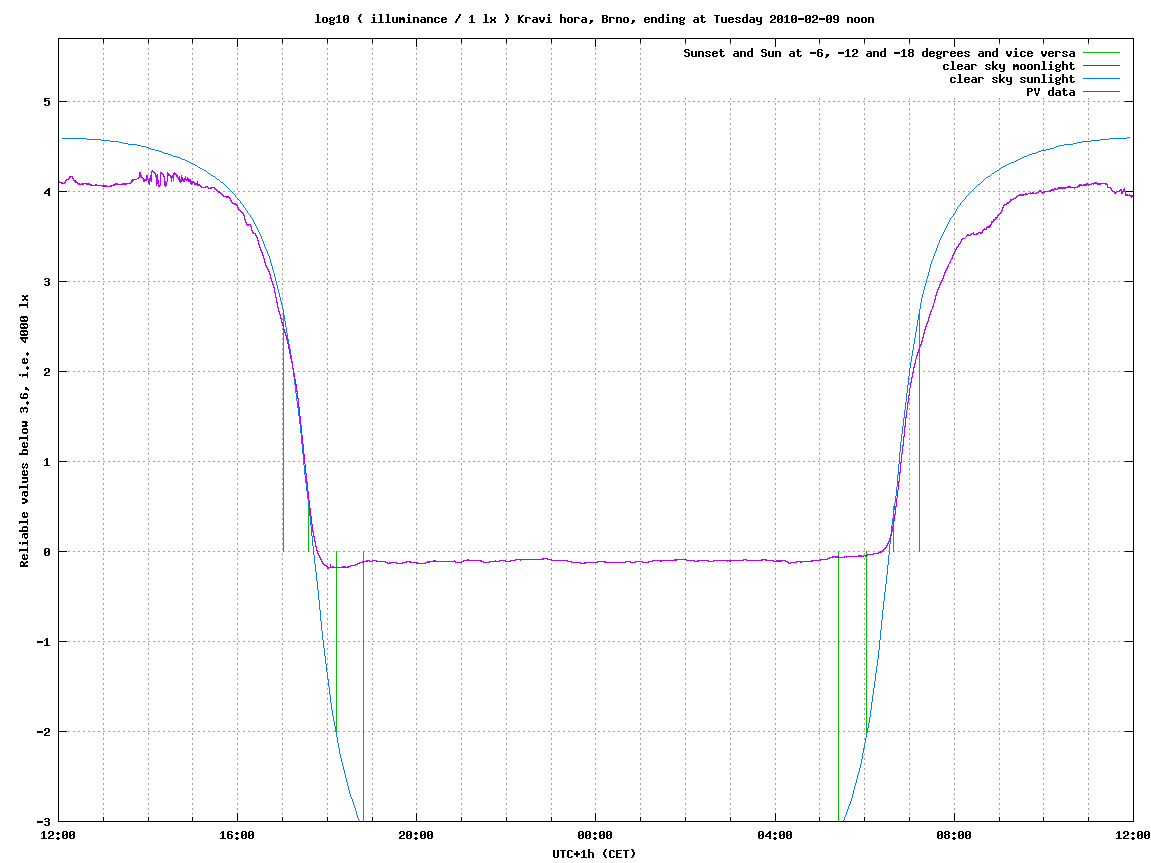The width and height of the screenshot is (1151, 863).
Task: Select legend entry 'clear sky sunlight'
Action: [1012, 79]
